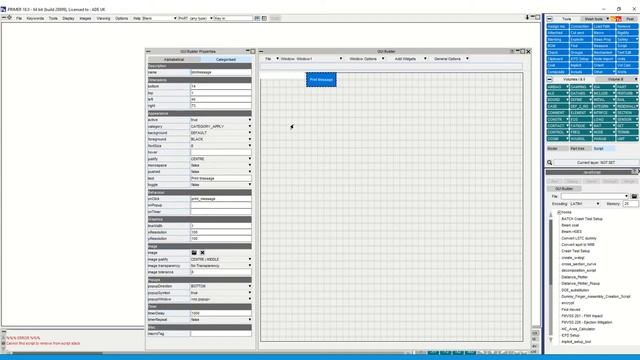Viewport: 640px width, 360px height.
Task: Click the text property field Print Message
Action: (221, 178)
